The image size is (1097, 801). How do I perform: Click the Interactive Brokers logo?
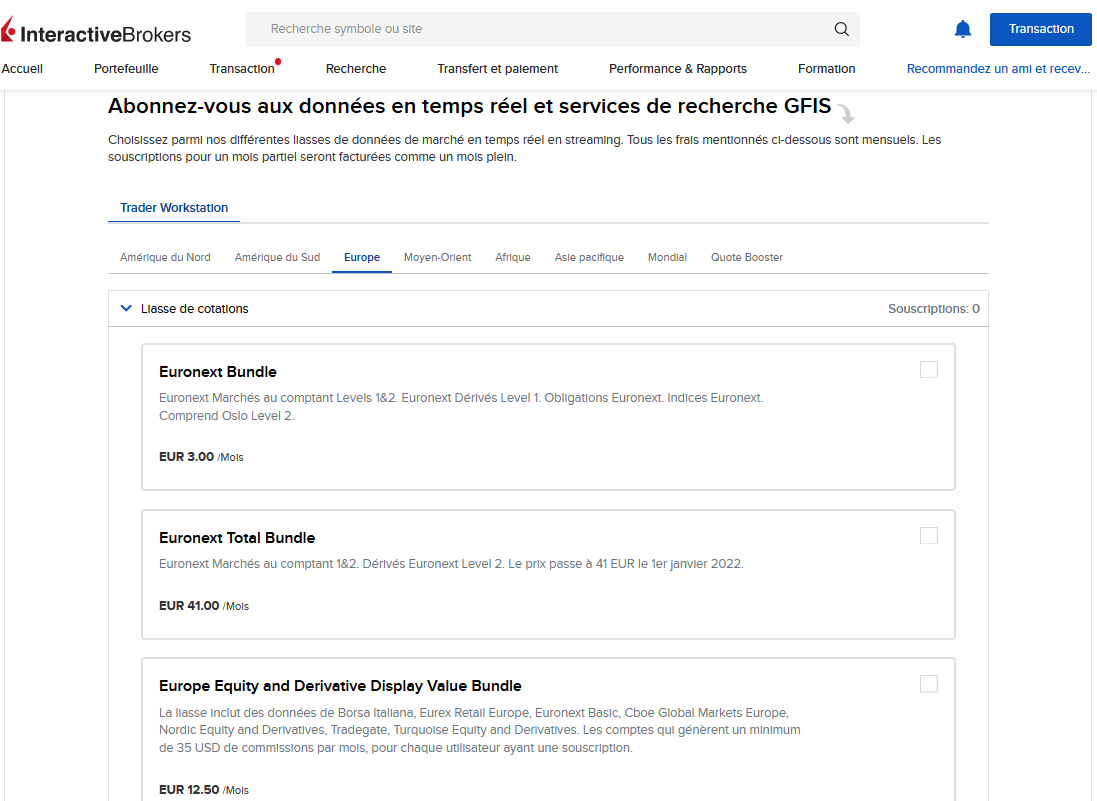point(96,31)
